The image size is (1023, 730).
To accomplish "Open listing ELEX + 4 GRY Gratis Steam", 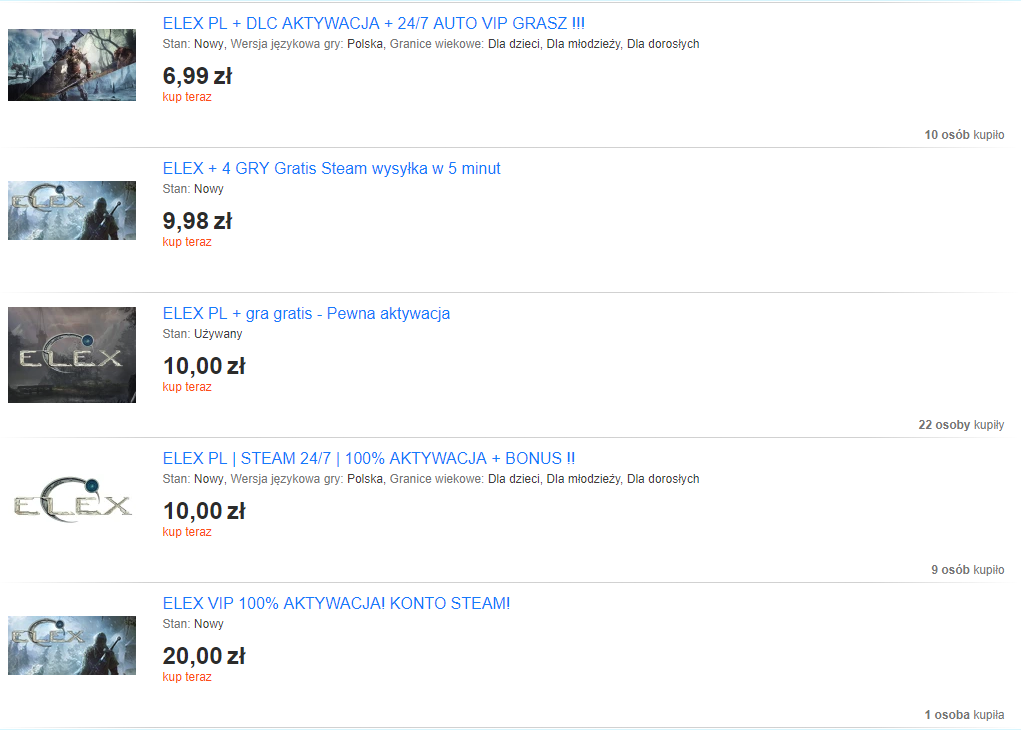I will click(331, 168).
